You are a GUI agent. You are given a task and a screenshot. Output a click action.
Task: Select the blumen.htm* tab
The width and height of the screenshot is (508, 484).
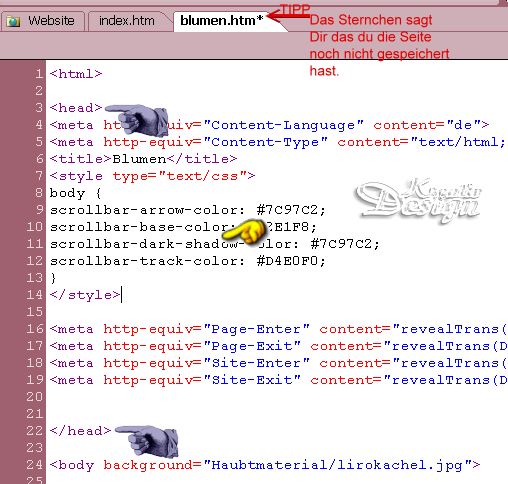point(222,21)
